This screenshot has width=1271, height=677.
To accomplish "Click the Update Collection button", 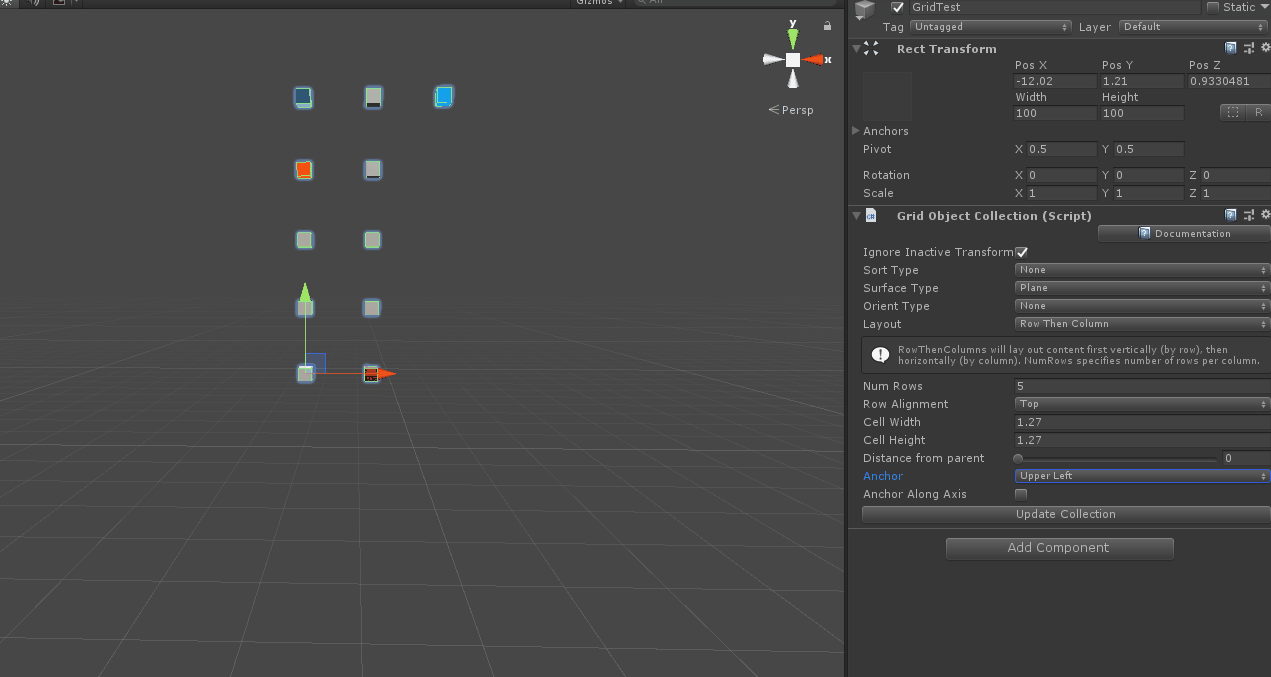I will click(1066, 514).
